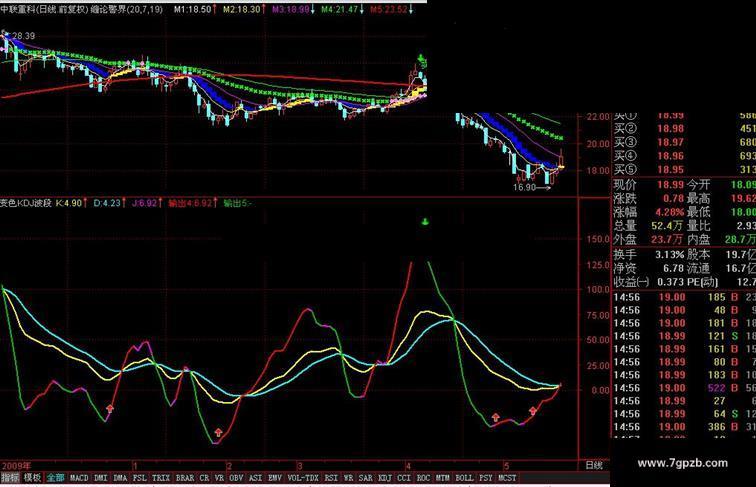Switch to the CCI indicator
The width and height of the screenshot is (756, 487).
tap(404, 478)
